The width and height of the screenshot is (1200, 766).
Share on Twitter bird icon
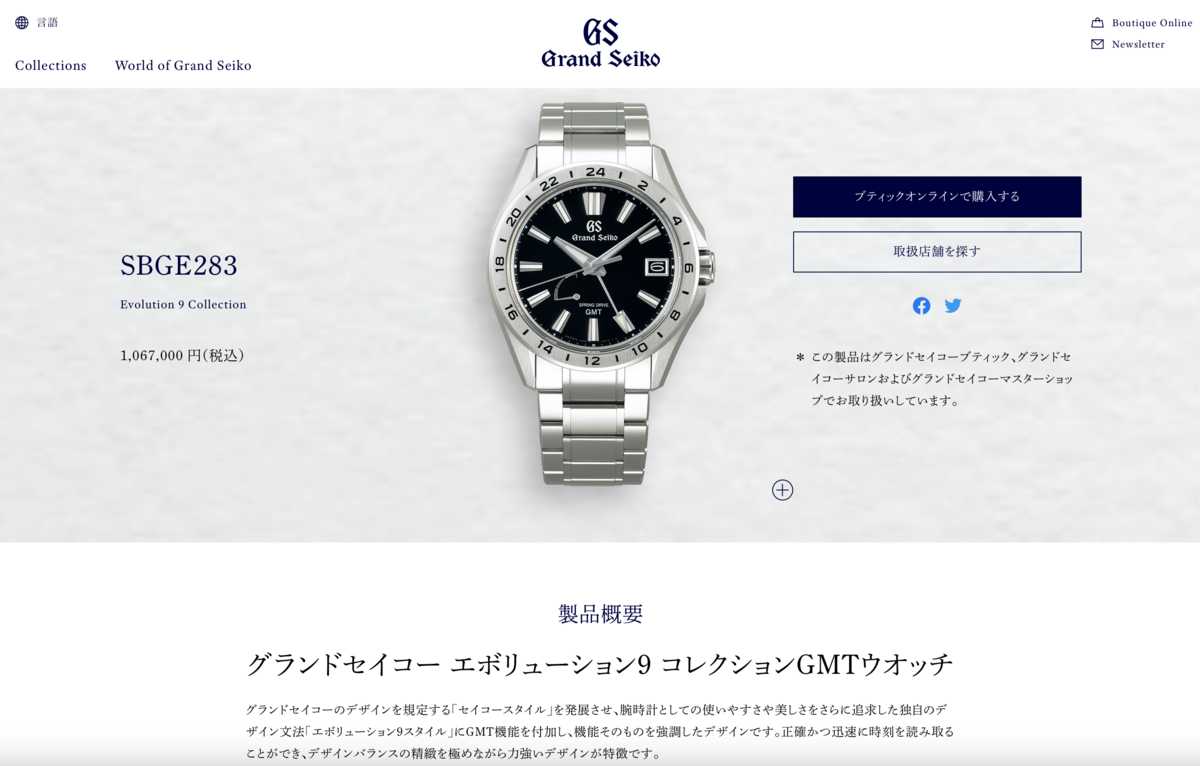[x=953, y=306]
